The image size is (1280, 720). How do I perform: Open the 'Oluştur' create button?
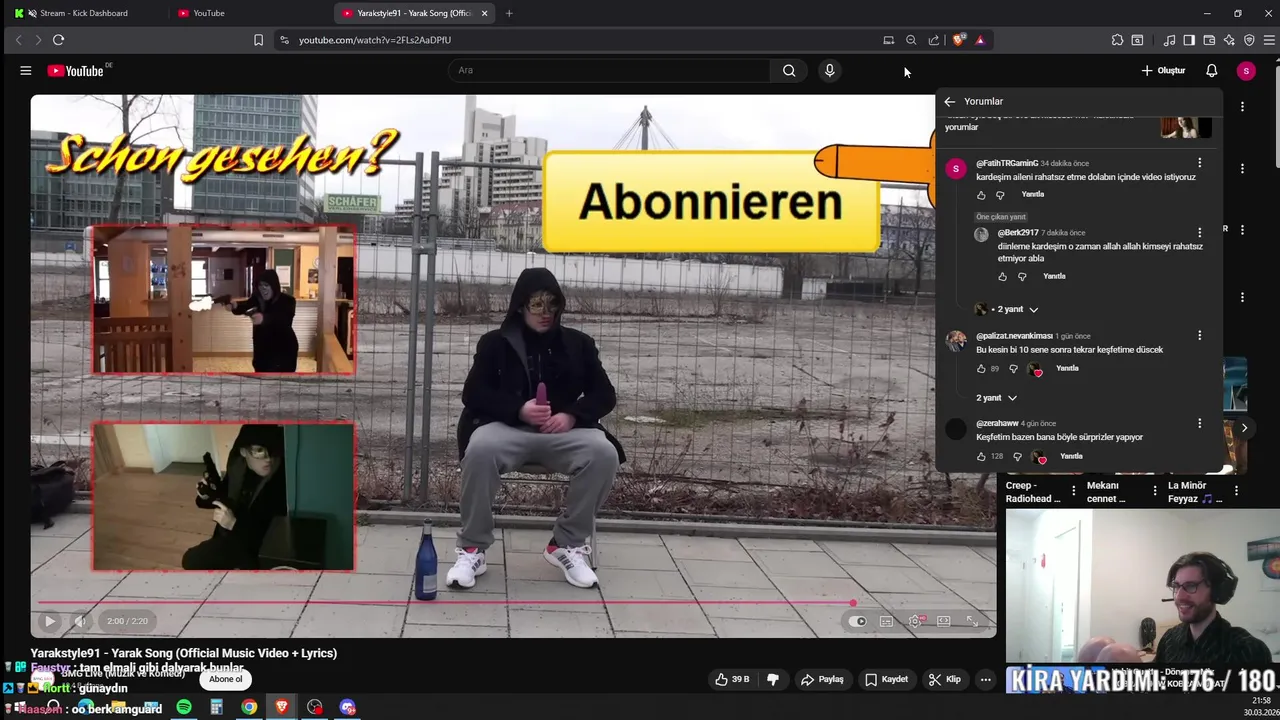pyautogui.click(x=1163, y=70)
